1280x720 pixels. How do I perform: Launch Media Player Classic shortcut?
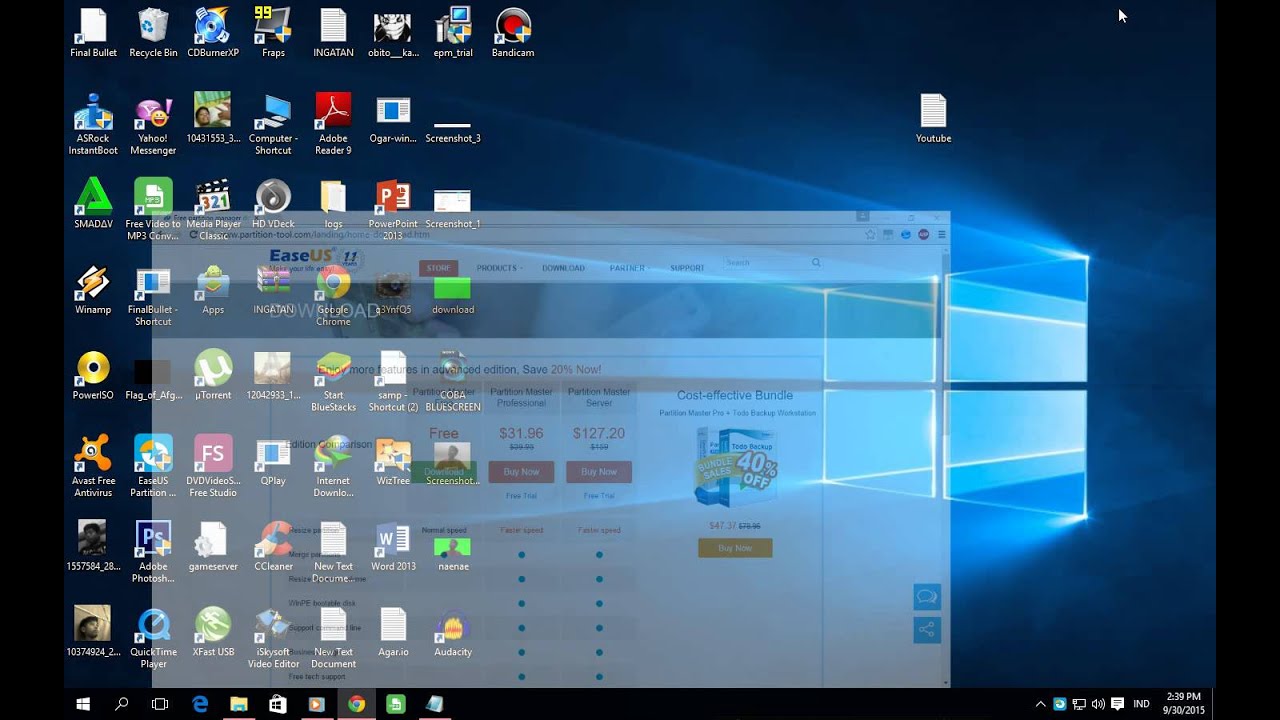pos(213,210)
